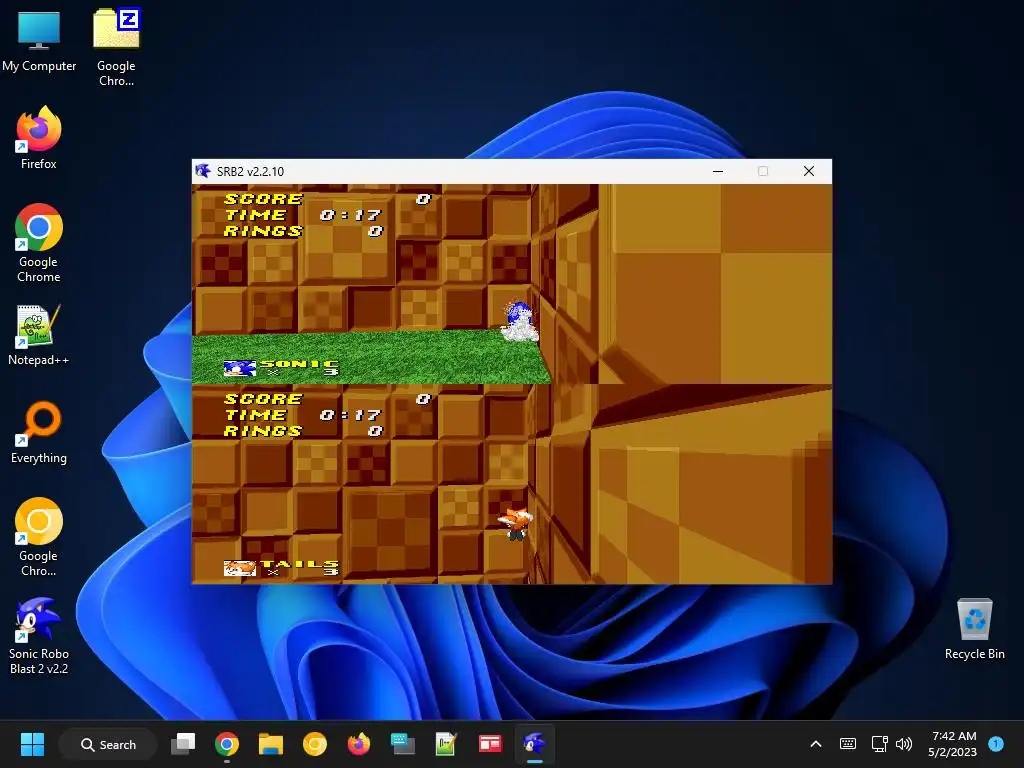Close the SRB2 v2.2.10 window
Viewport: 1024px width, 768px height.
808,171
